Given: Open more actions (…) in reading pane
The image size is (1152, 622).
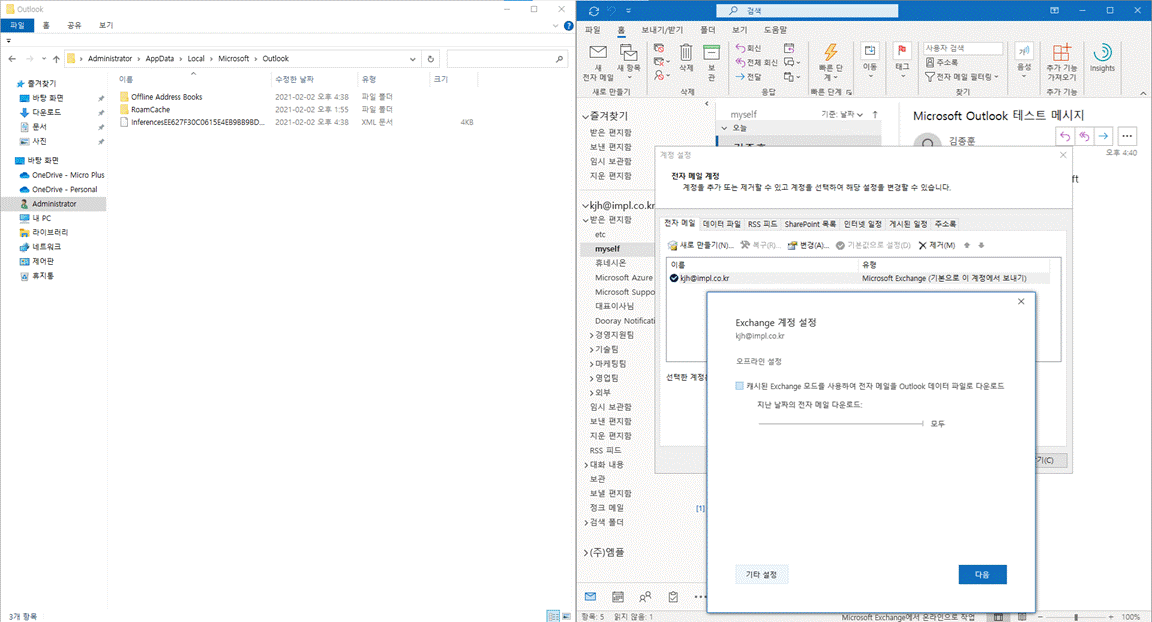Looking at the screenshot, I should [x=1127, y=136].
